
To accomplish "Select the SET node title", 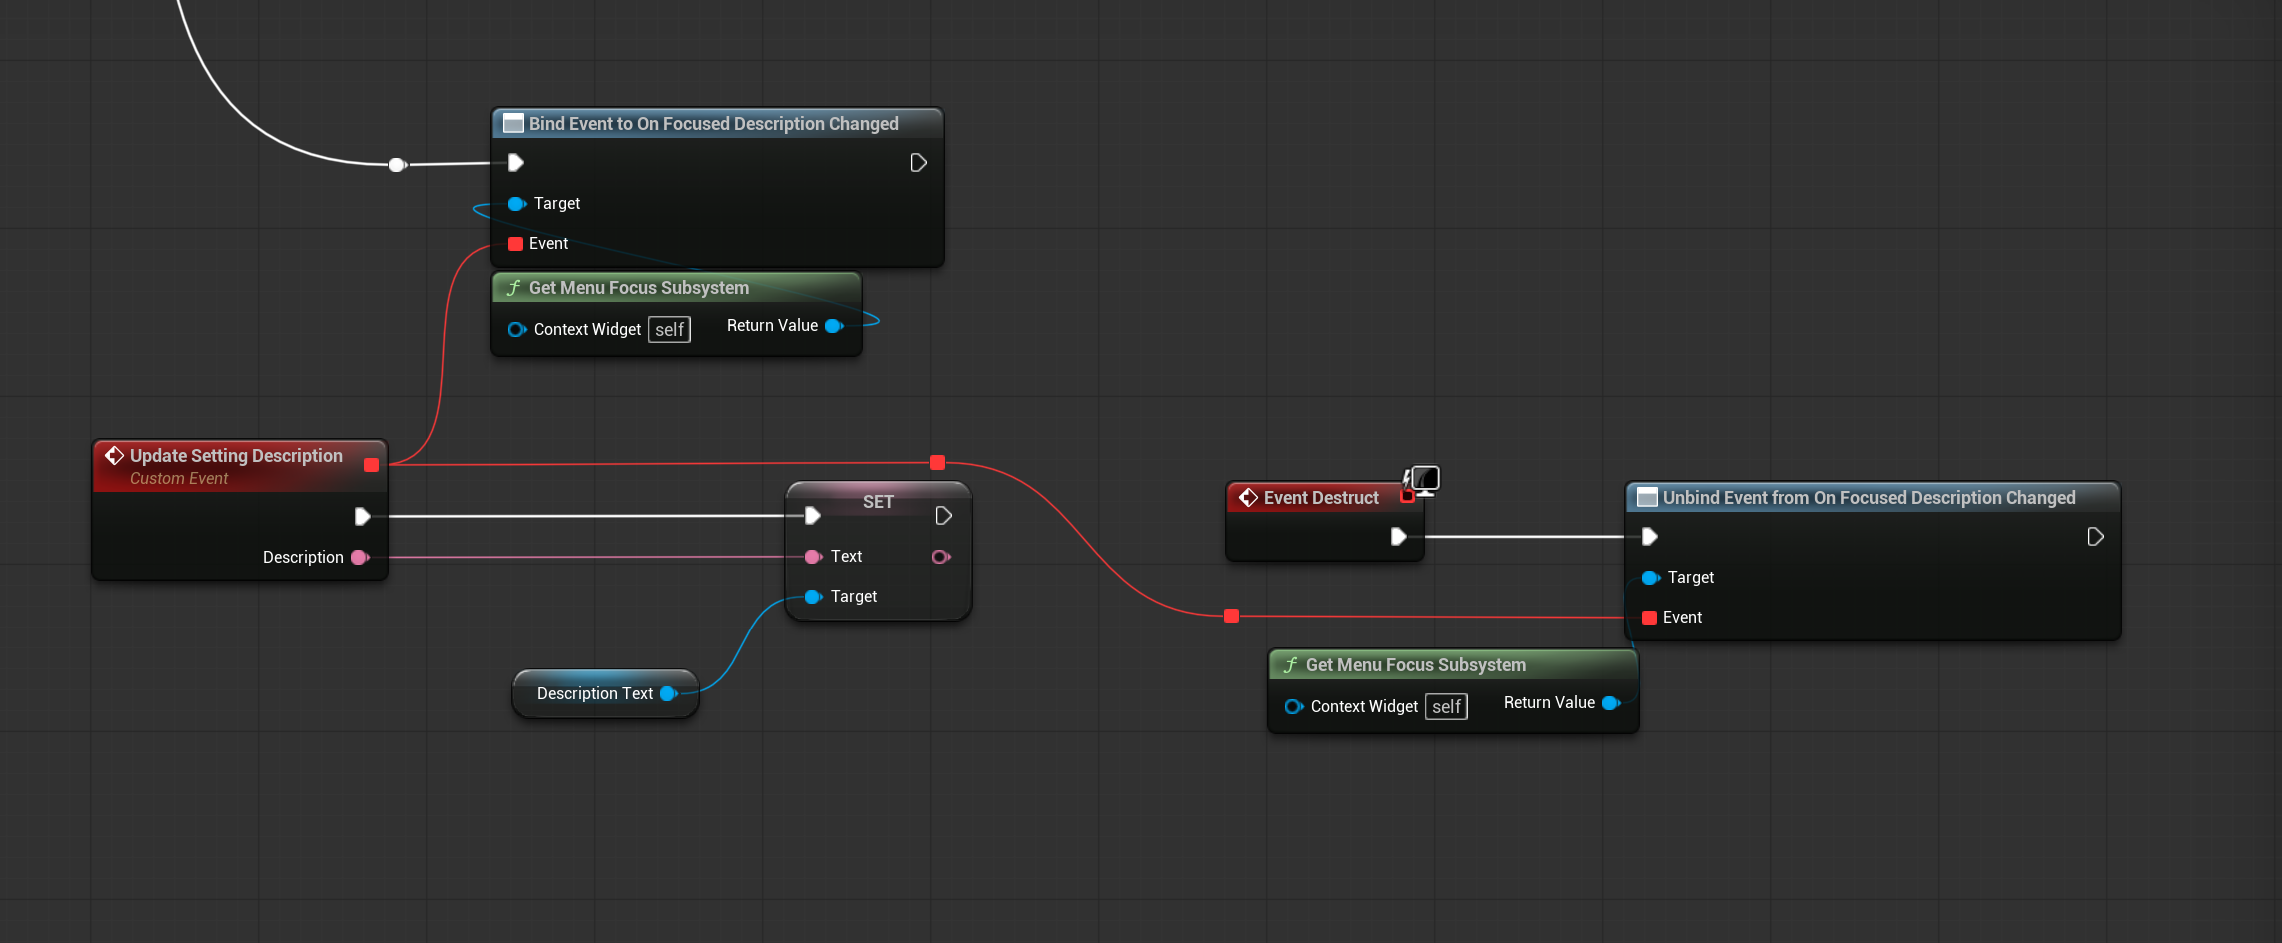I will (878, 502).
